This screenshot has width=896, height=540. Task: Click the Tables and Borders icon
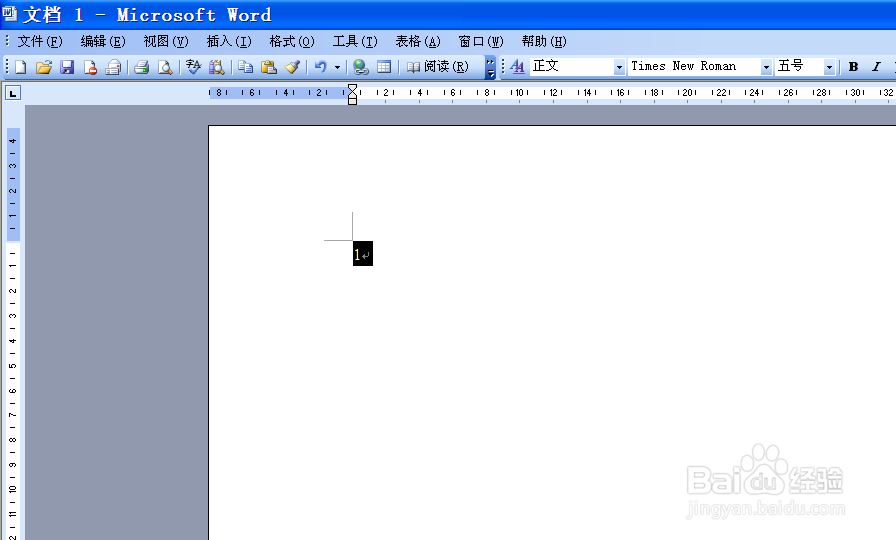384,67
